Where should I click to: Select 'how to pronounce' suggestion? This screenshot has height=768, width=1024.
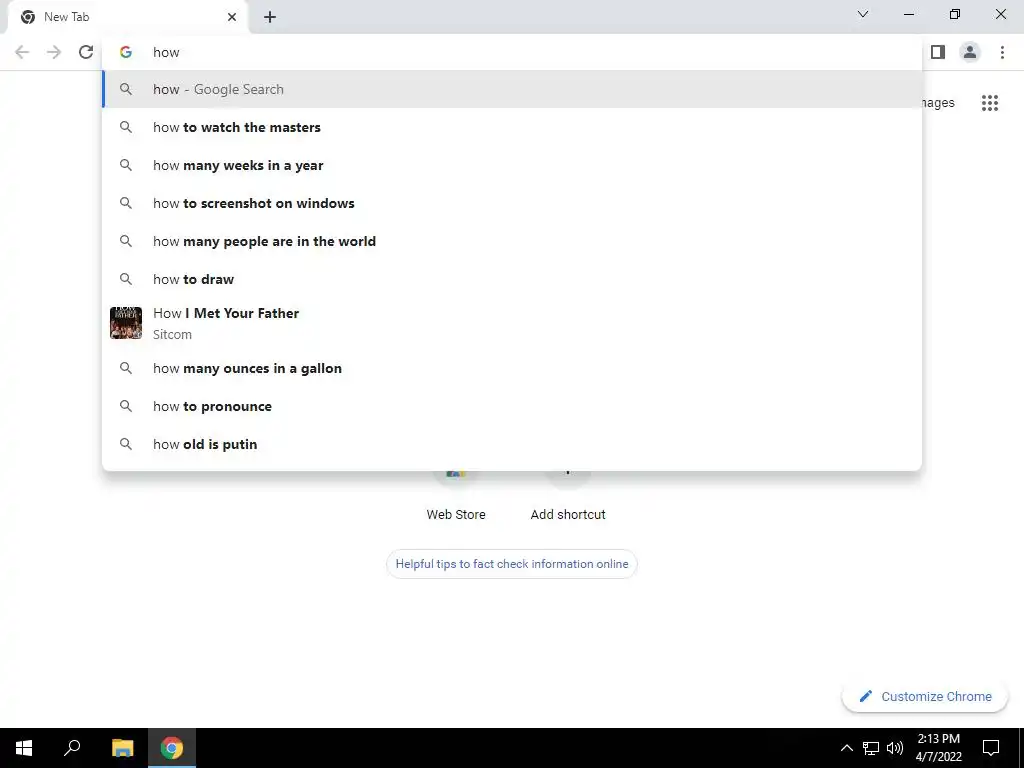512,406
